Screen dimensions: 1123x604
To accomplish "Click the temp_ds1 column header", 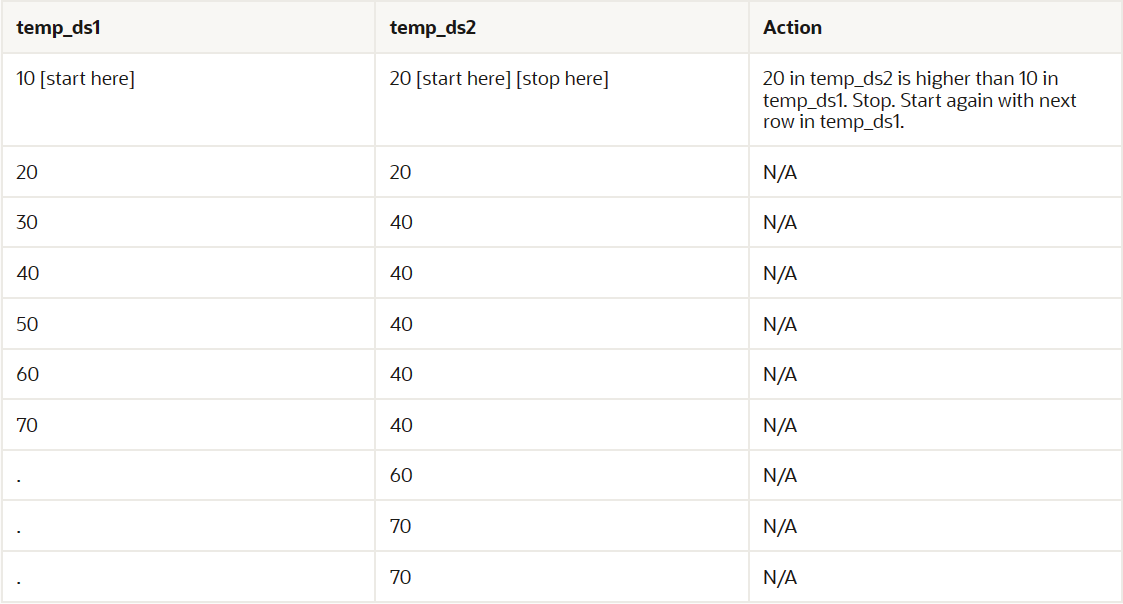I will (x=59, y=28).
